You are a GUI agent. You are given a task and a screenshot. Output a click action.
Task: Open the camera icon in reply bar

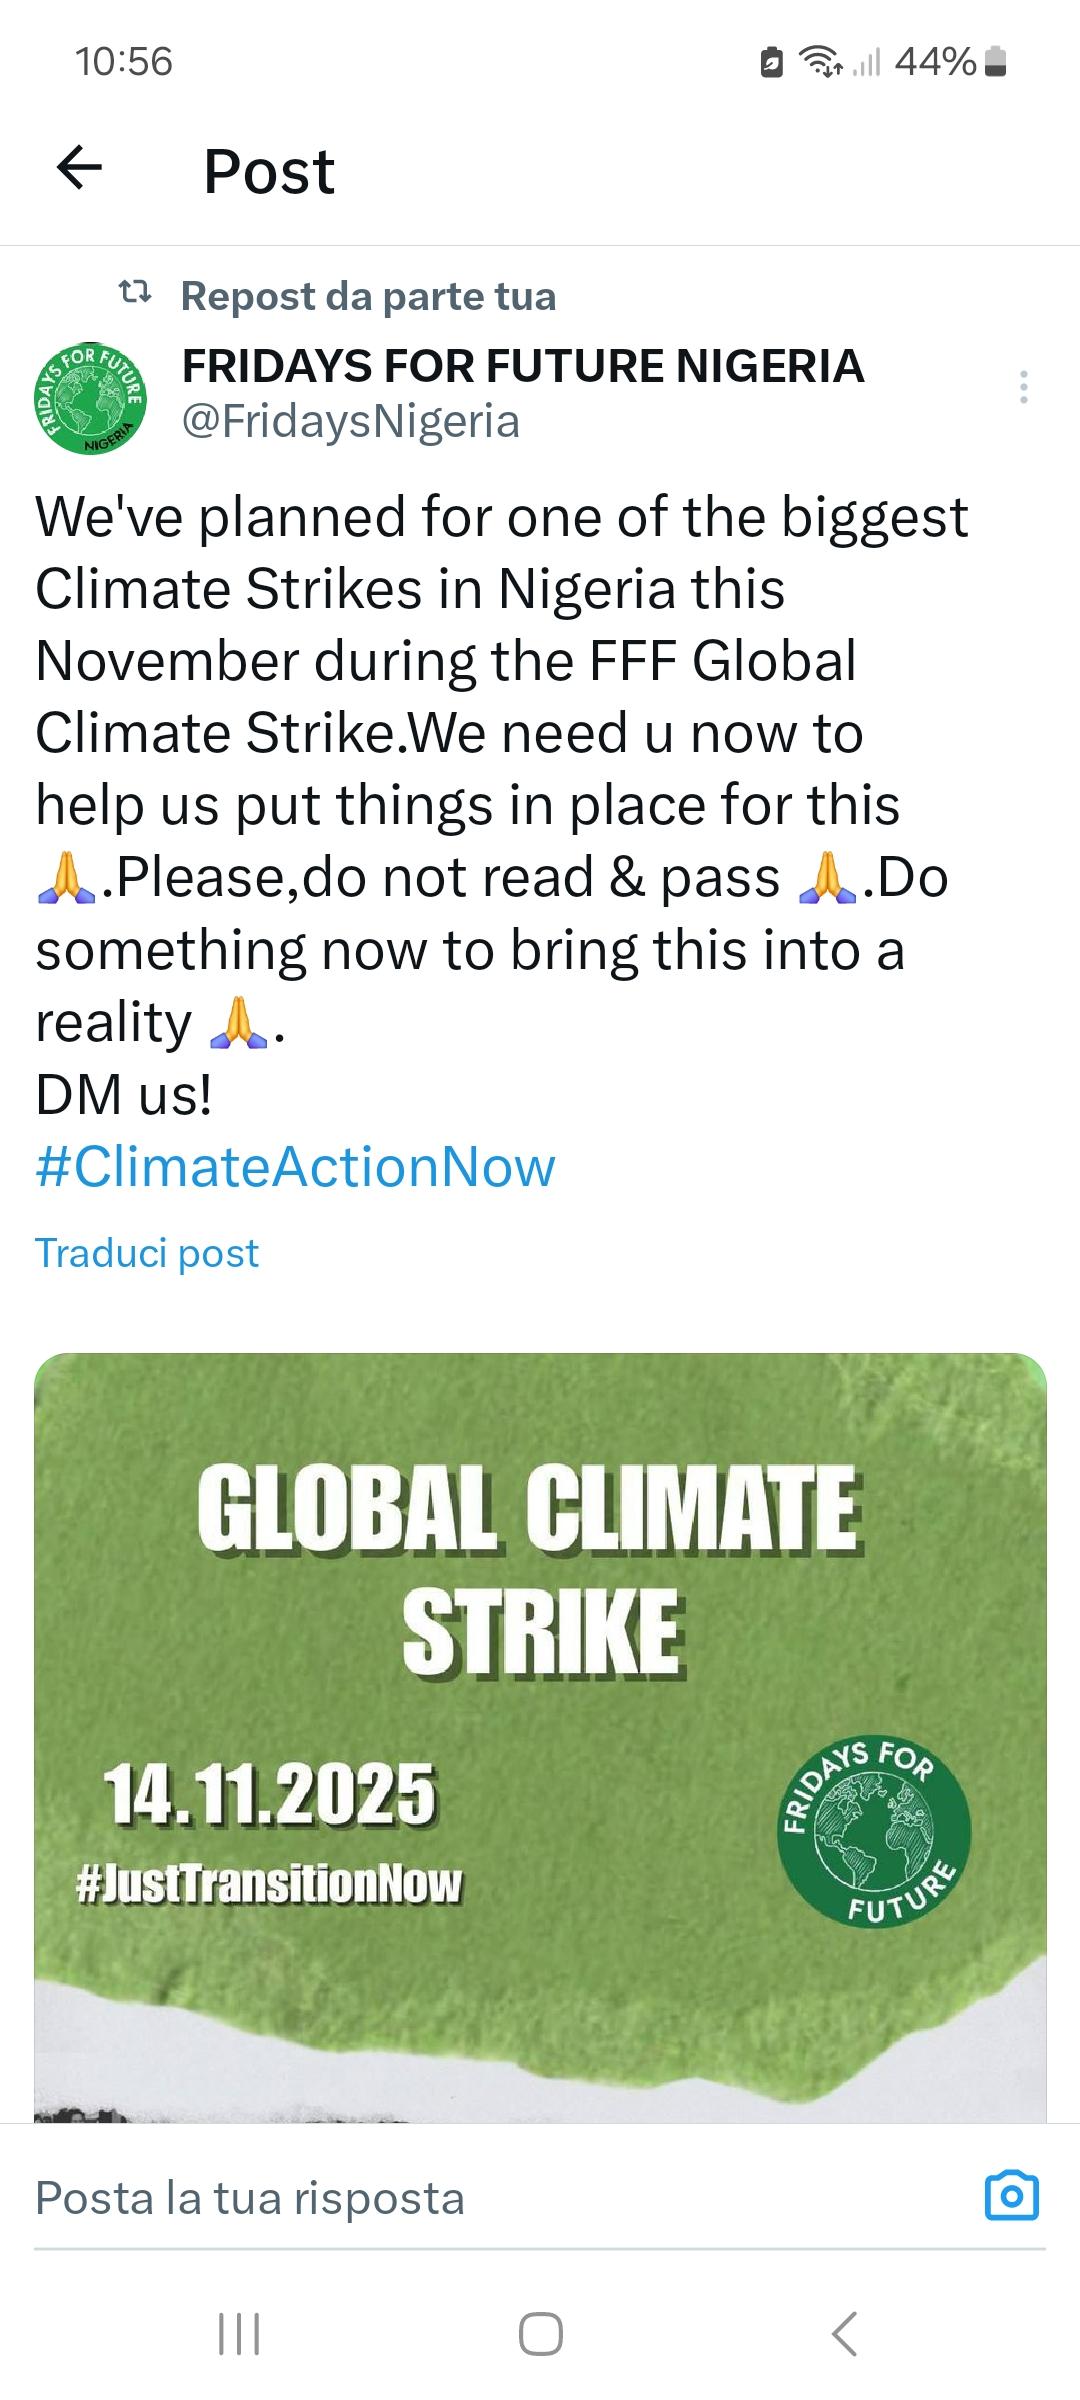click(1011, 2197)
